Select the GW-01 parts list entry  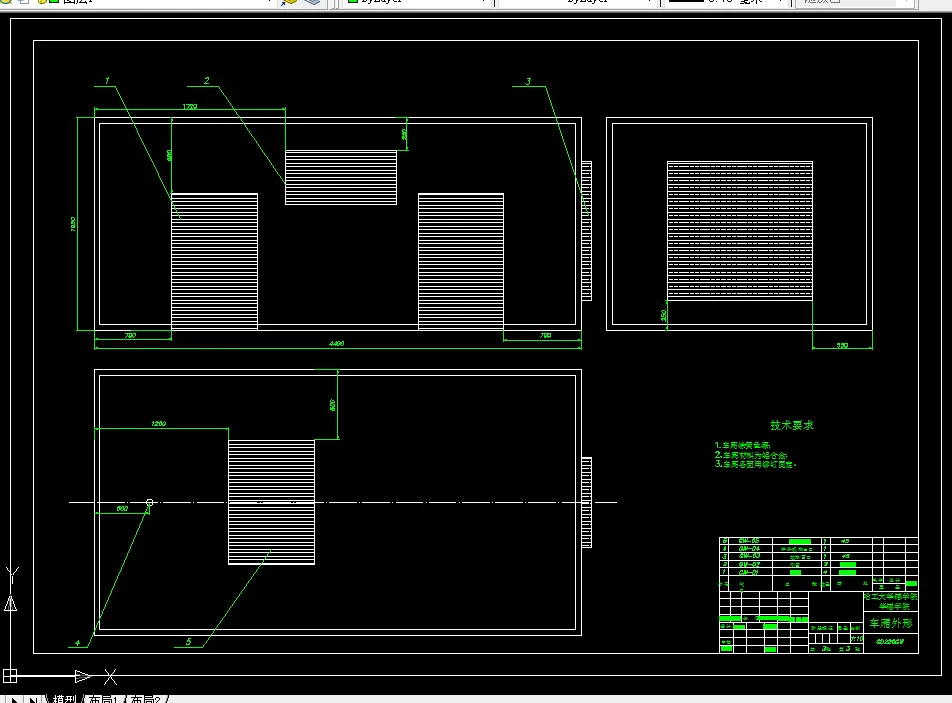click(x=749, y=572)
